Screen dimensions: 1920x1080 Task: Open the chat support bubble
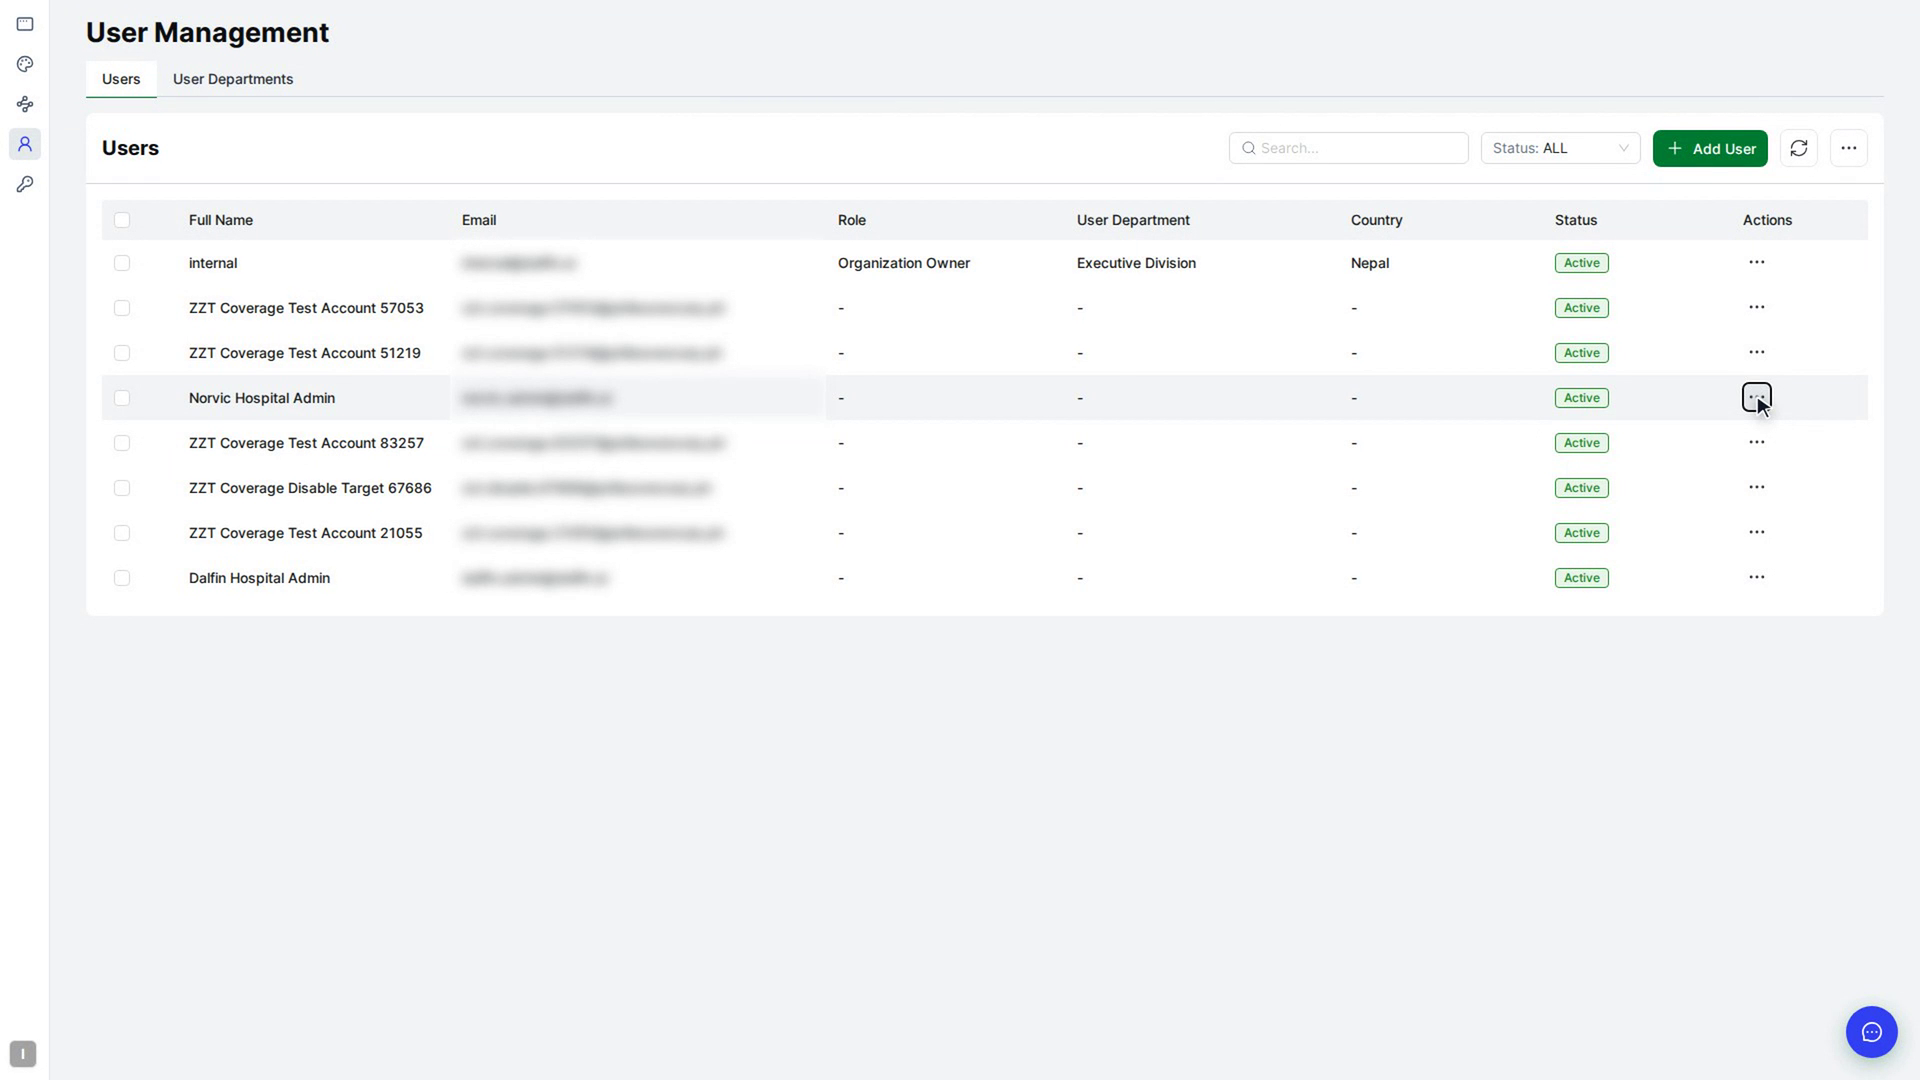pyautogui.click(x=1871, y=1032)
